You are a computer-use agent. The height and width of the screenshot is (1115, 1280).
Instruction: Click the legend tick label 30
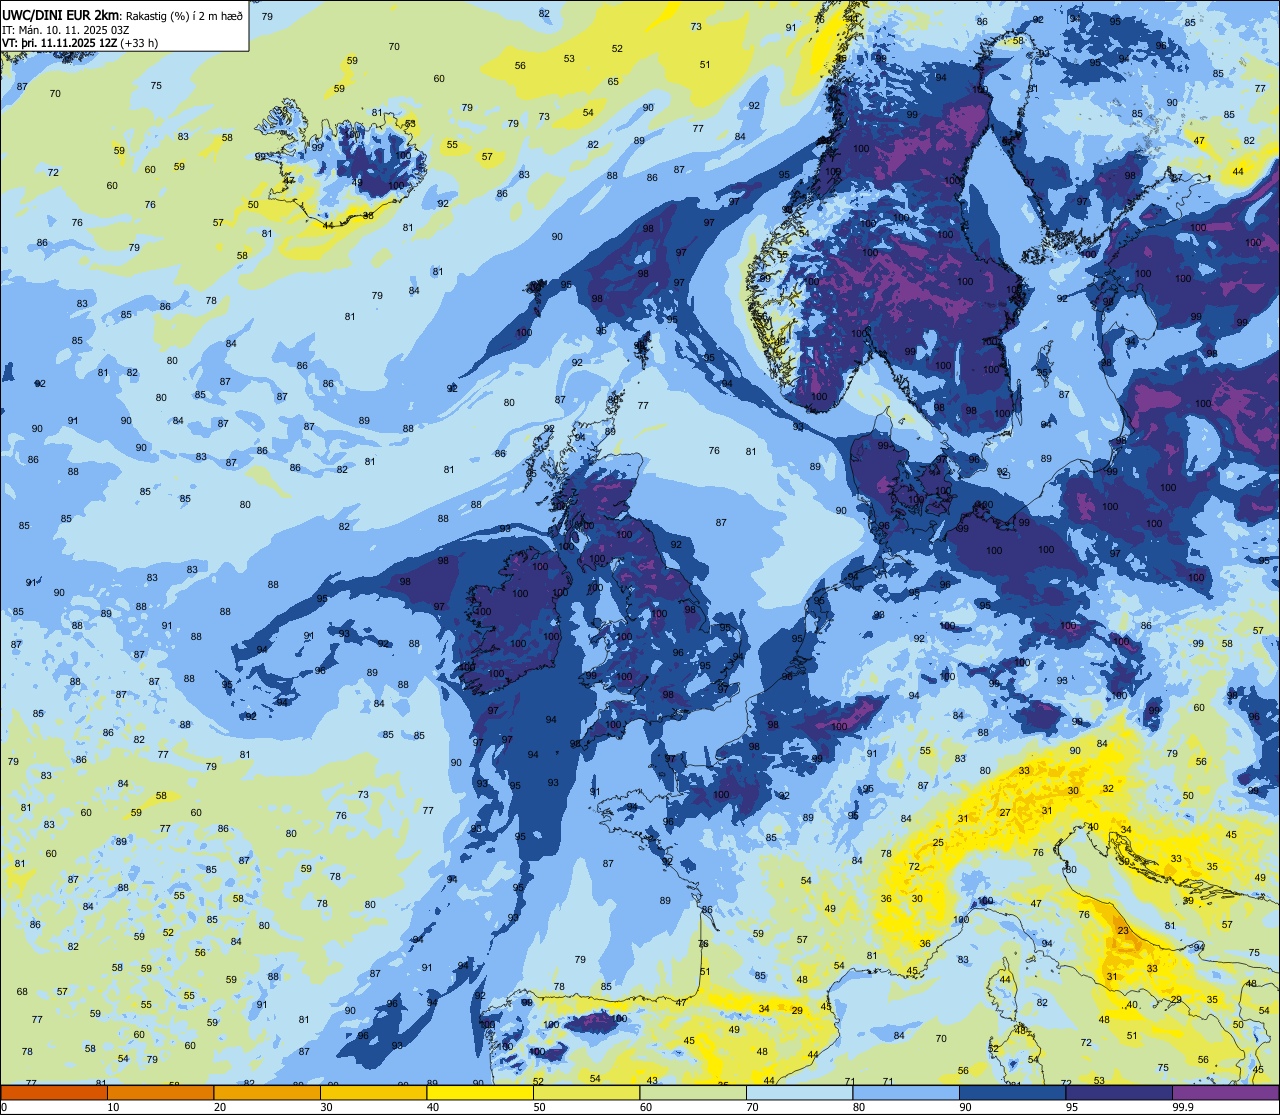pyautogui.click(x=326, y=1107)
